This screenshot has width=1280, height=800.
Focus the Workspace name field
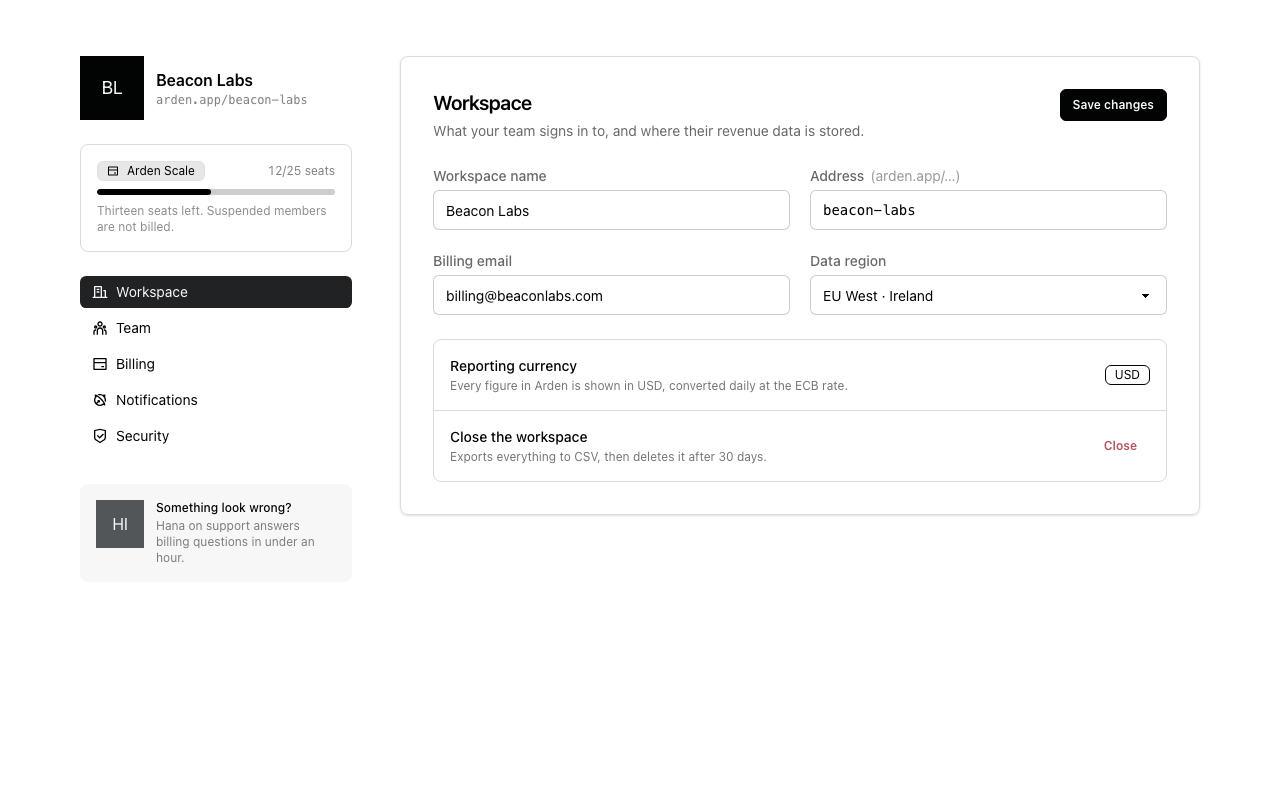tap(611, 210)
